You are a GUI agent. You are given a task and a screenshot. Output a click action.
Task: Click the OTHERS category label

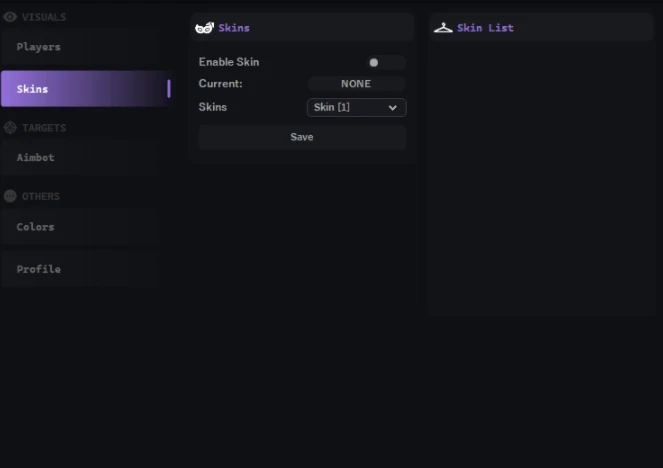pos(41,197)
